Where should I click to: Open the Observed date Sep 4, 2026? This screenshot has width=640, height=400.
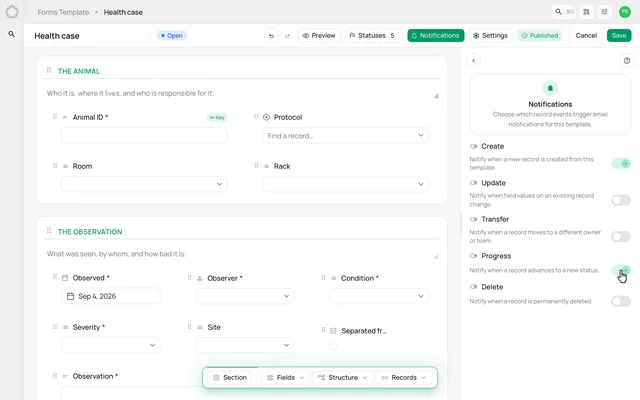111,296
